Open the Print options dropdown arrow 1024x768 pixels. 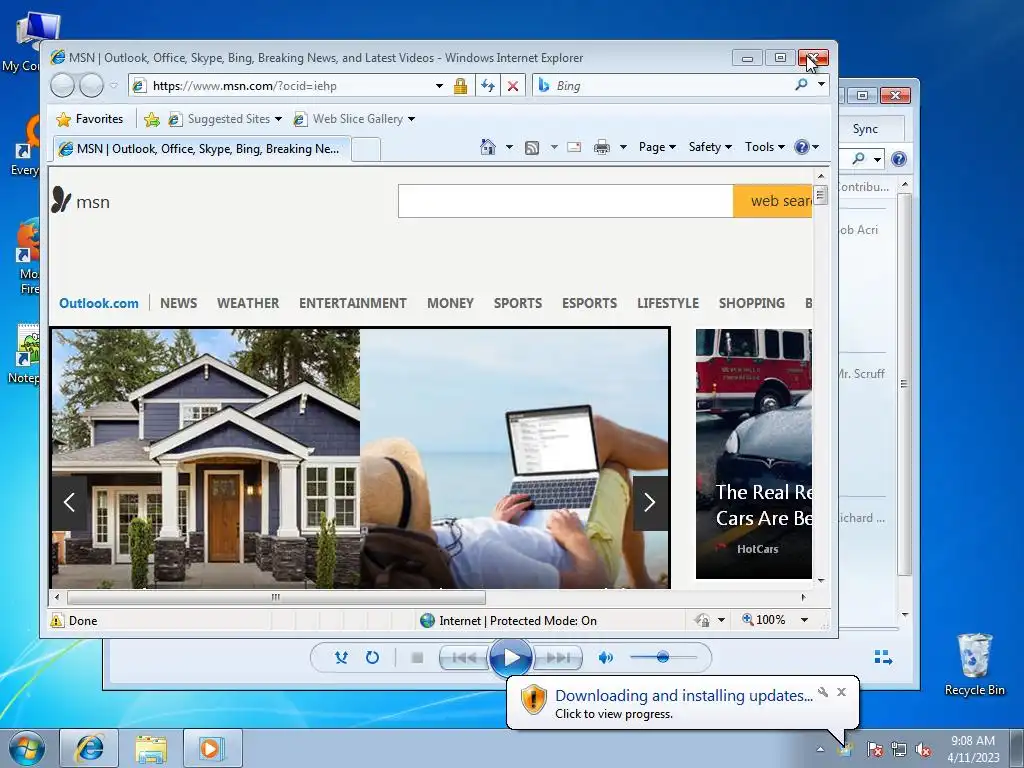coord(623,147)
